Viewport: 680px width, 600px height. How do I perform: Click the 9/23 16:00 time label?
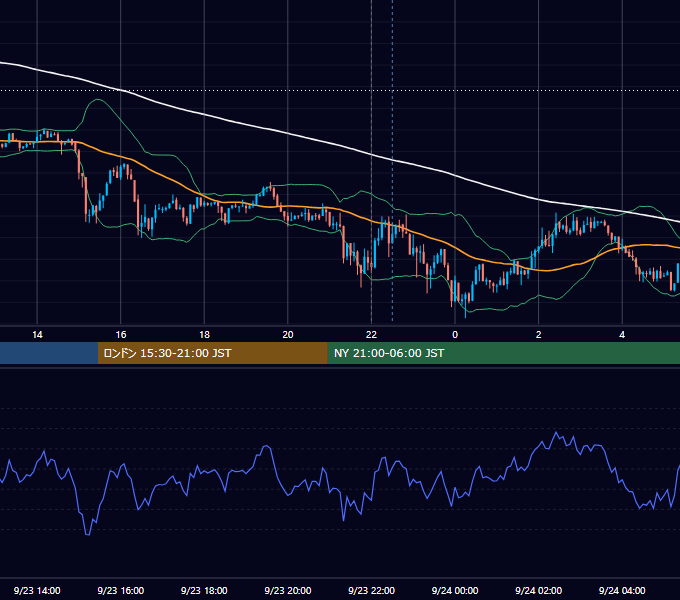[121, 590]
